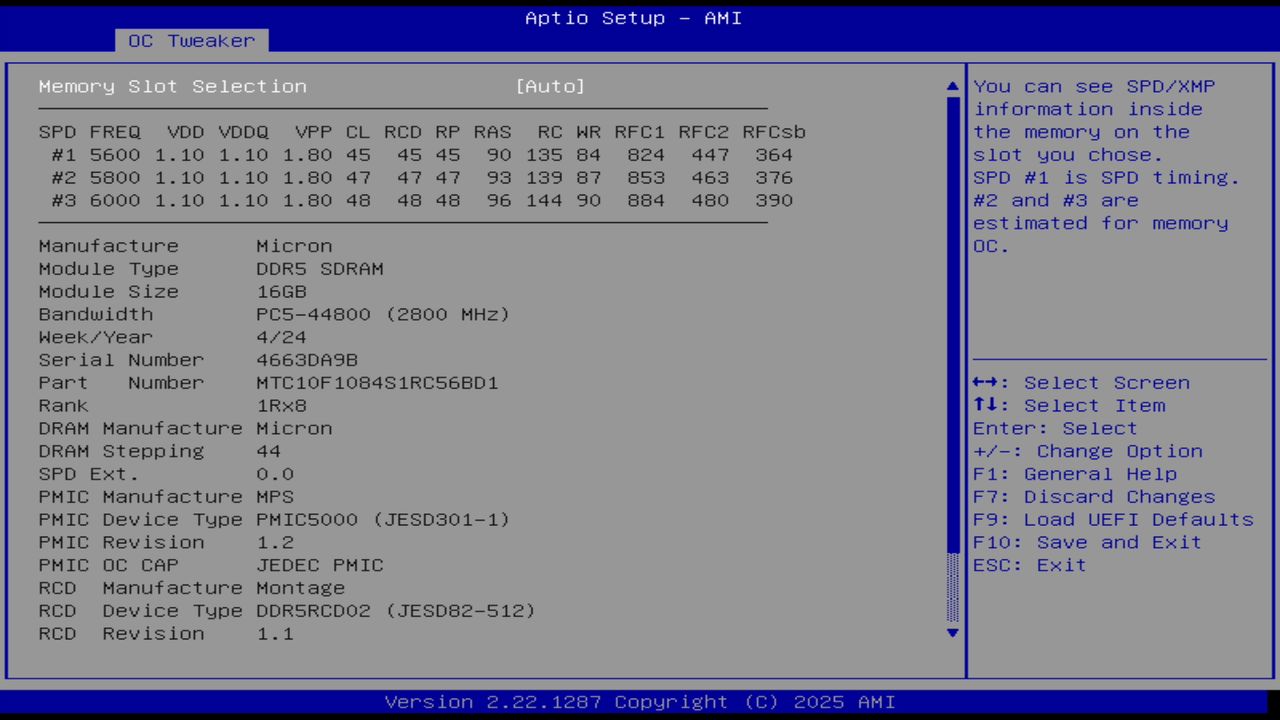Click RFCsb value 364
The height and width of the screenshot is (720, 1280).
[x=774, y=155]
